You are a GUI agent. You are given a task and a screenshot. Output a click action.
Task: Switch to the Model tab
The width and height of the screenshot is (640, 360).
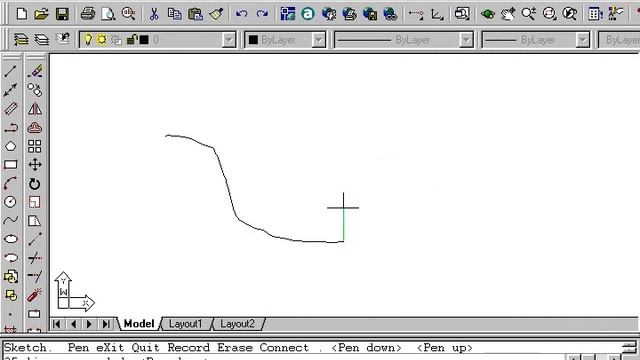(139, 324)
